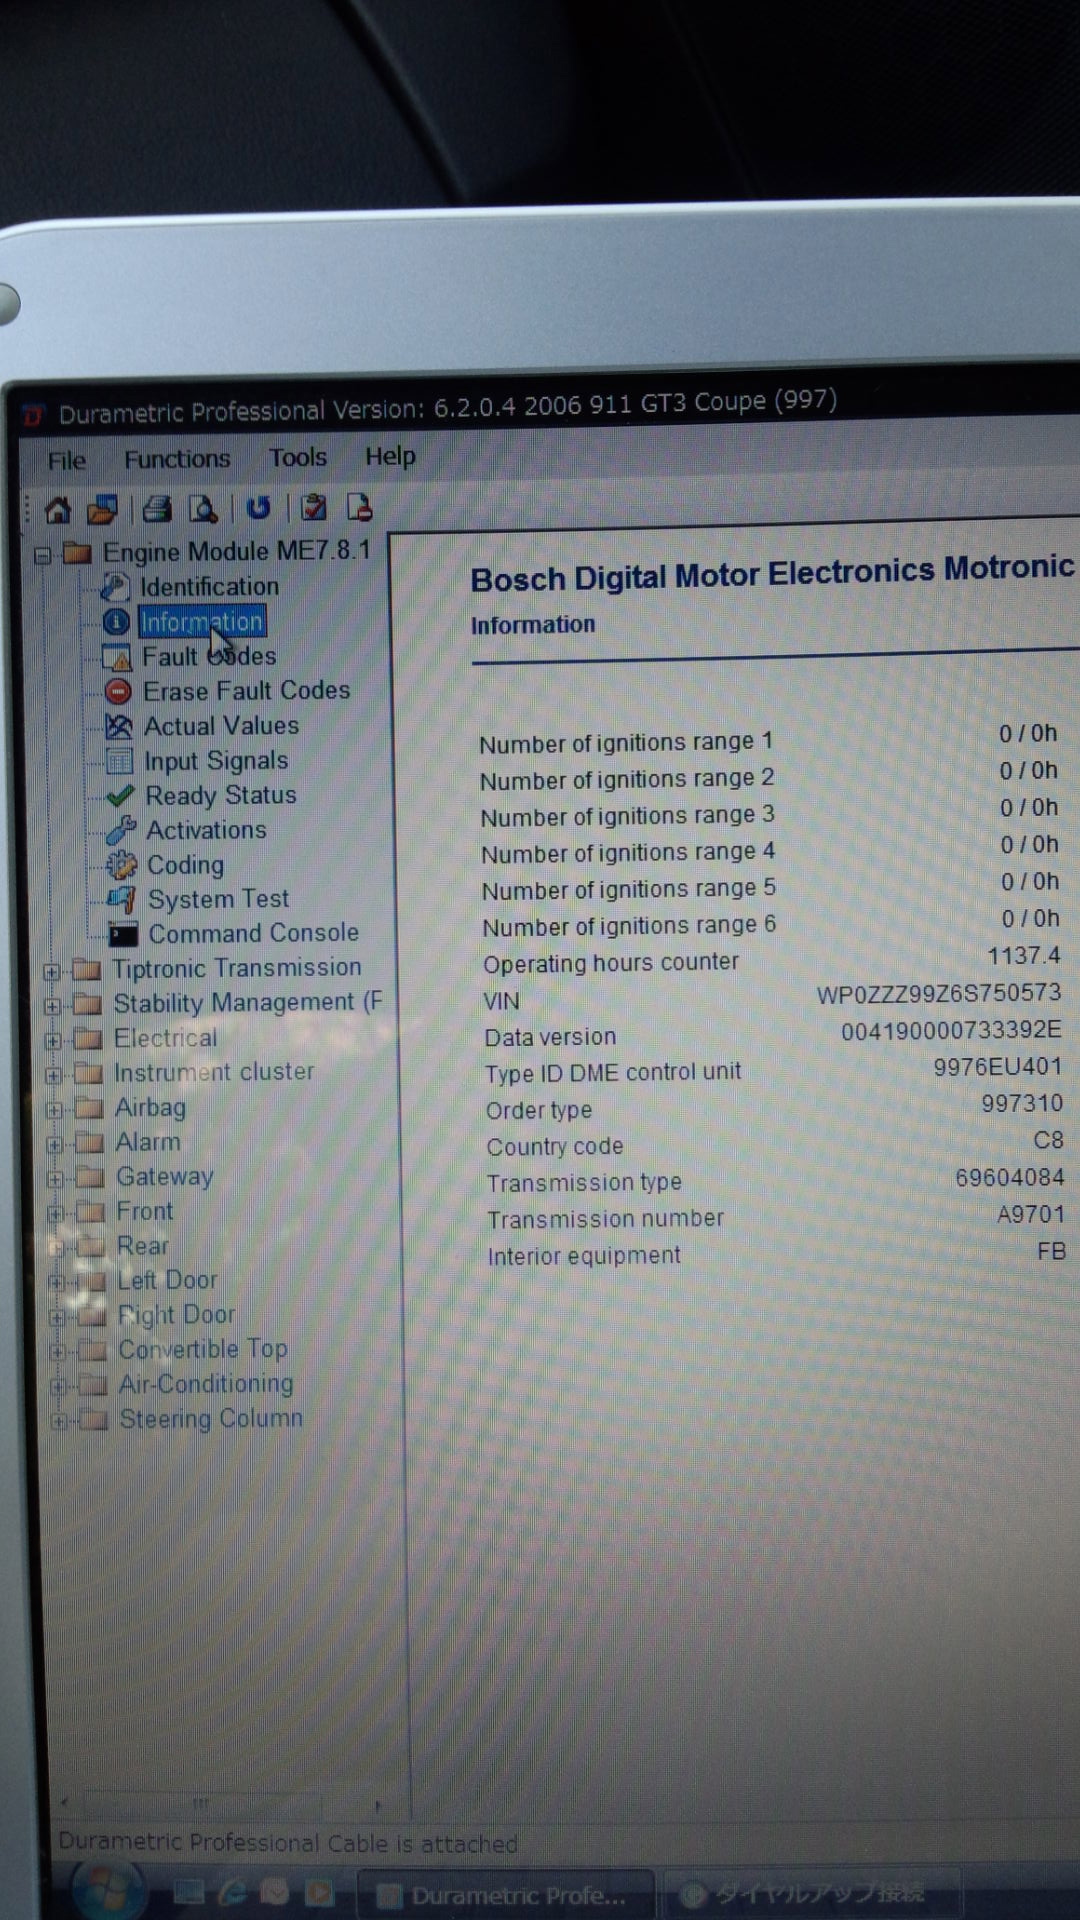Click the Transmission number value A9701
Image resolution: width=1080 pixels, height=1920 pixels.
coord(1031,1215)
